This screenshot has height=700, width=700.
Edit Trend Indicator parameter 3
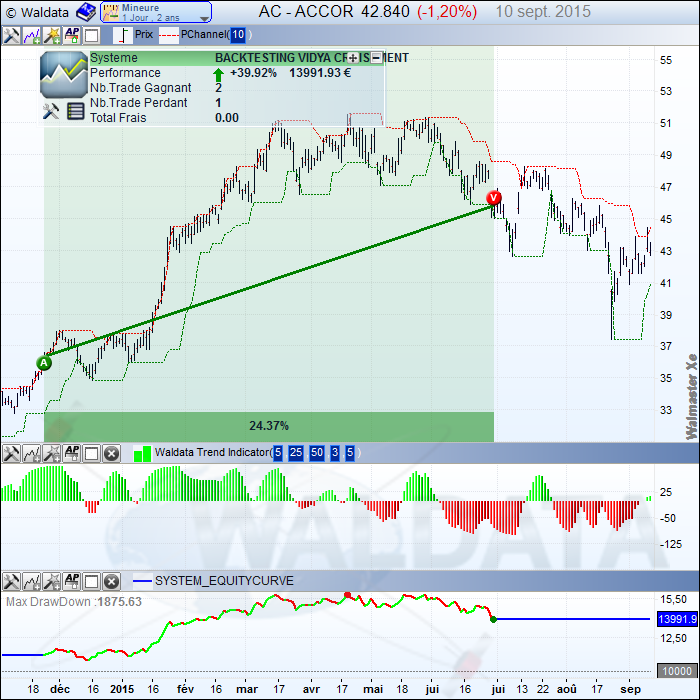[x=335, y=453]
